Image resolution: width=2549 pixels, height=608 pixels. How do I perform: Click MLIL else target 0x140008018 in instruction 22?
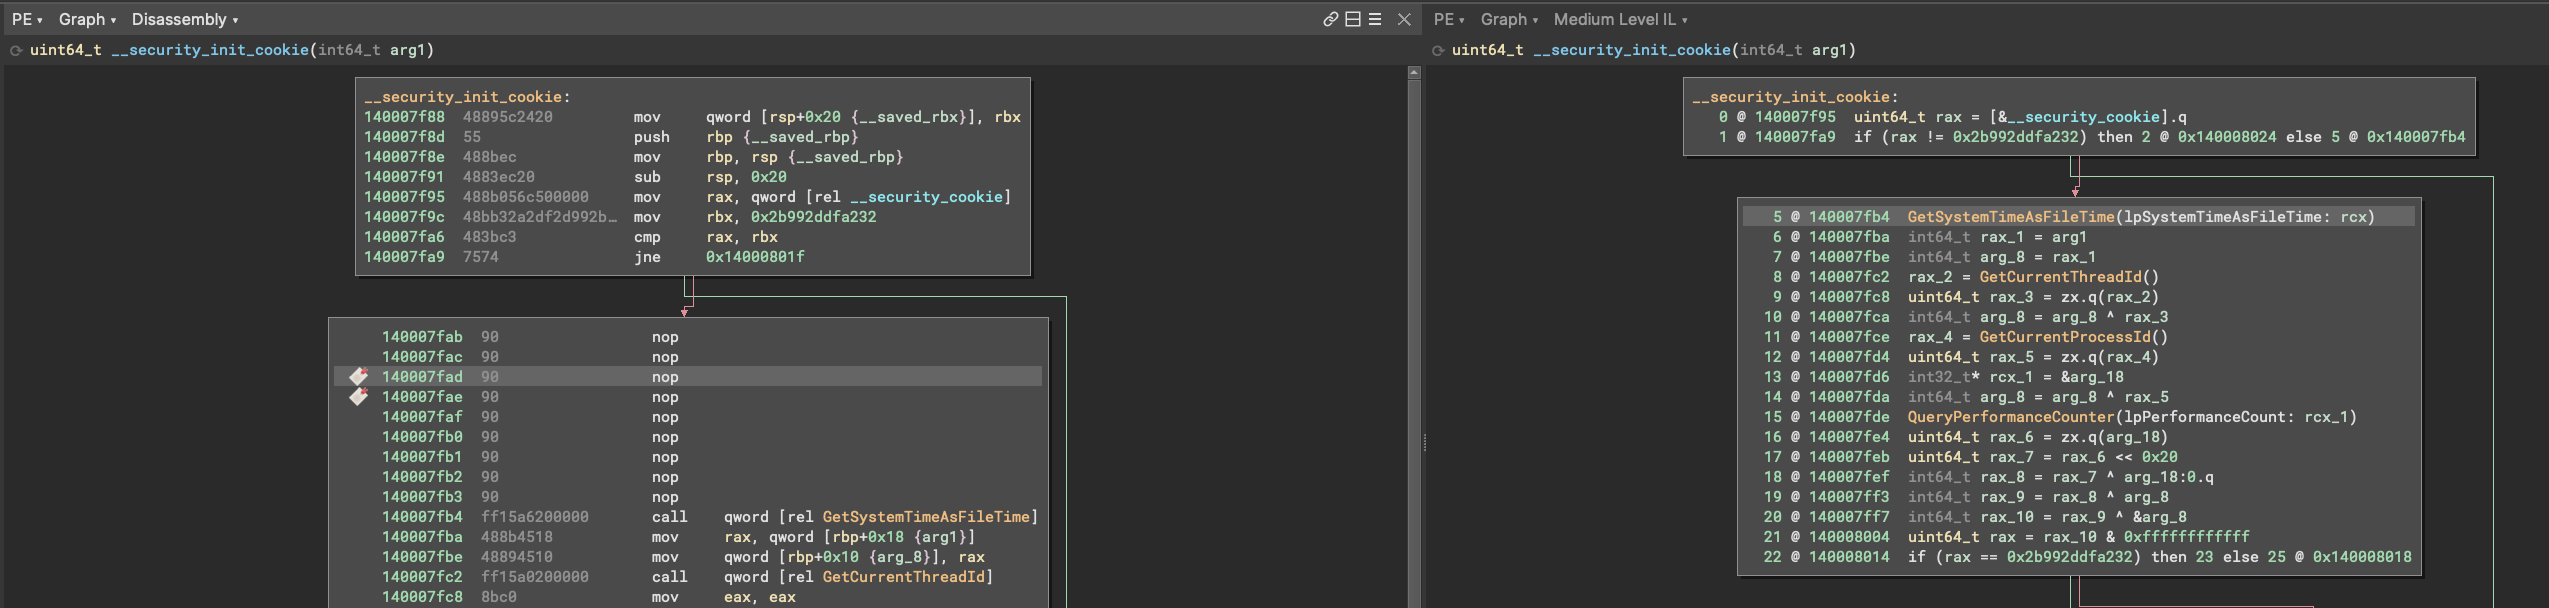click(x=2362, y=557)
